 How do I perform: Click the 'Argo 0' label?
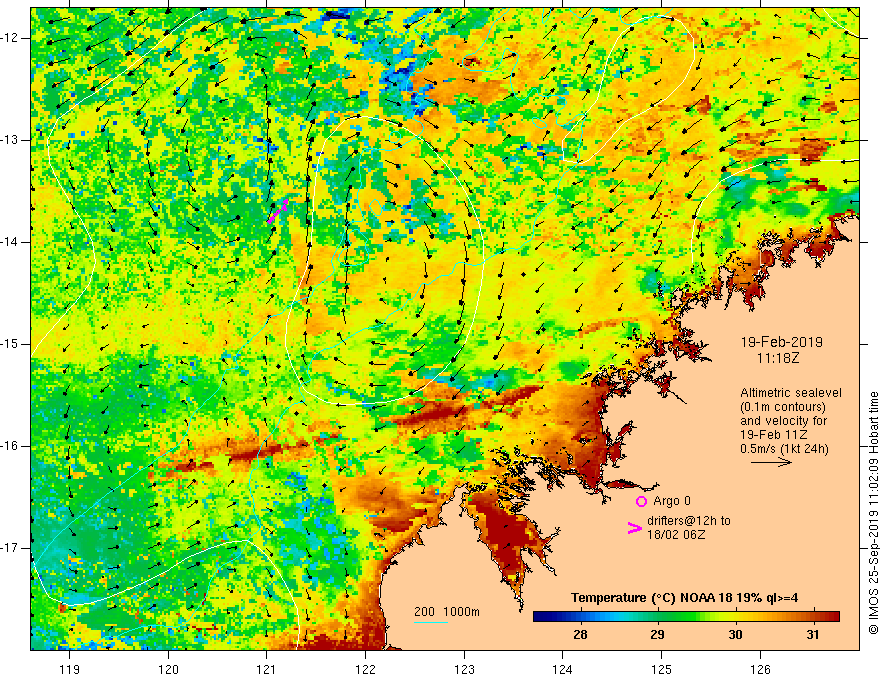[x=672, y=501]
